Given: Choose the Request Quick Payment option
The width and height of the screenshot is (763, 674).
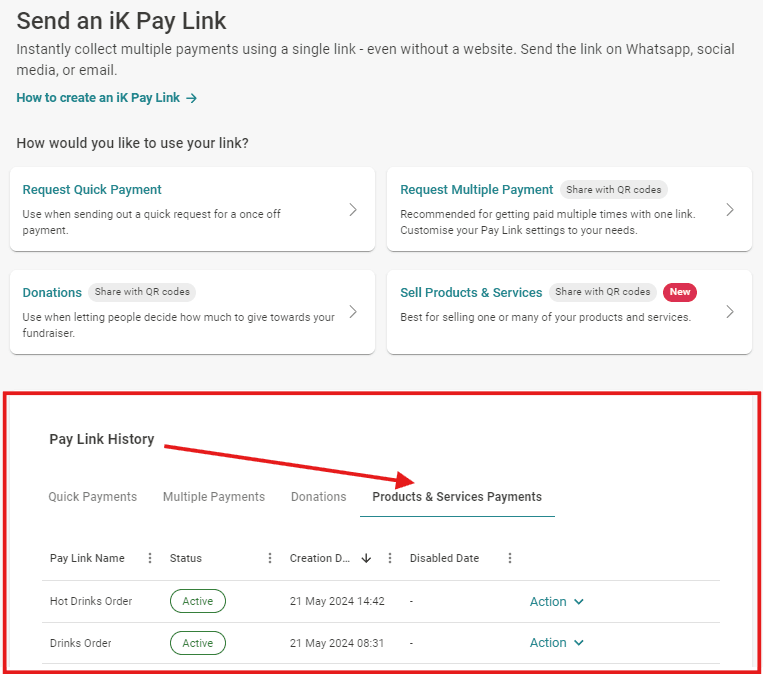Looking at the screenshot, I should (x=92, y=189).
